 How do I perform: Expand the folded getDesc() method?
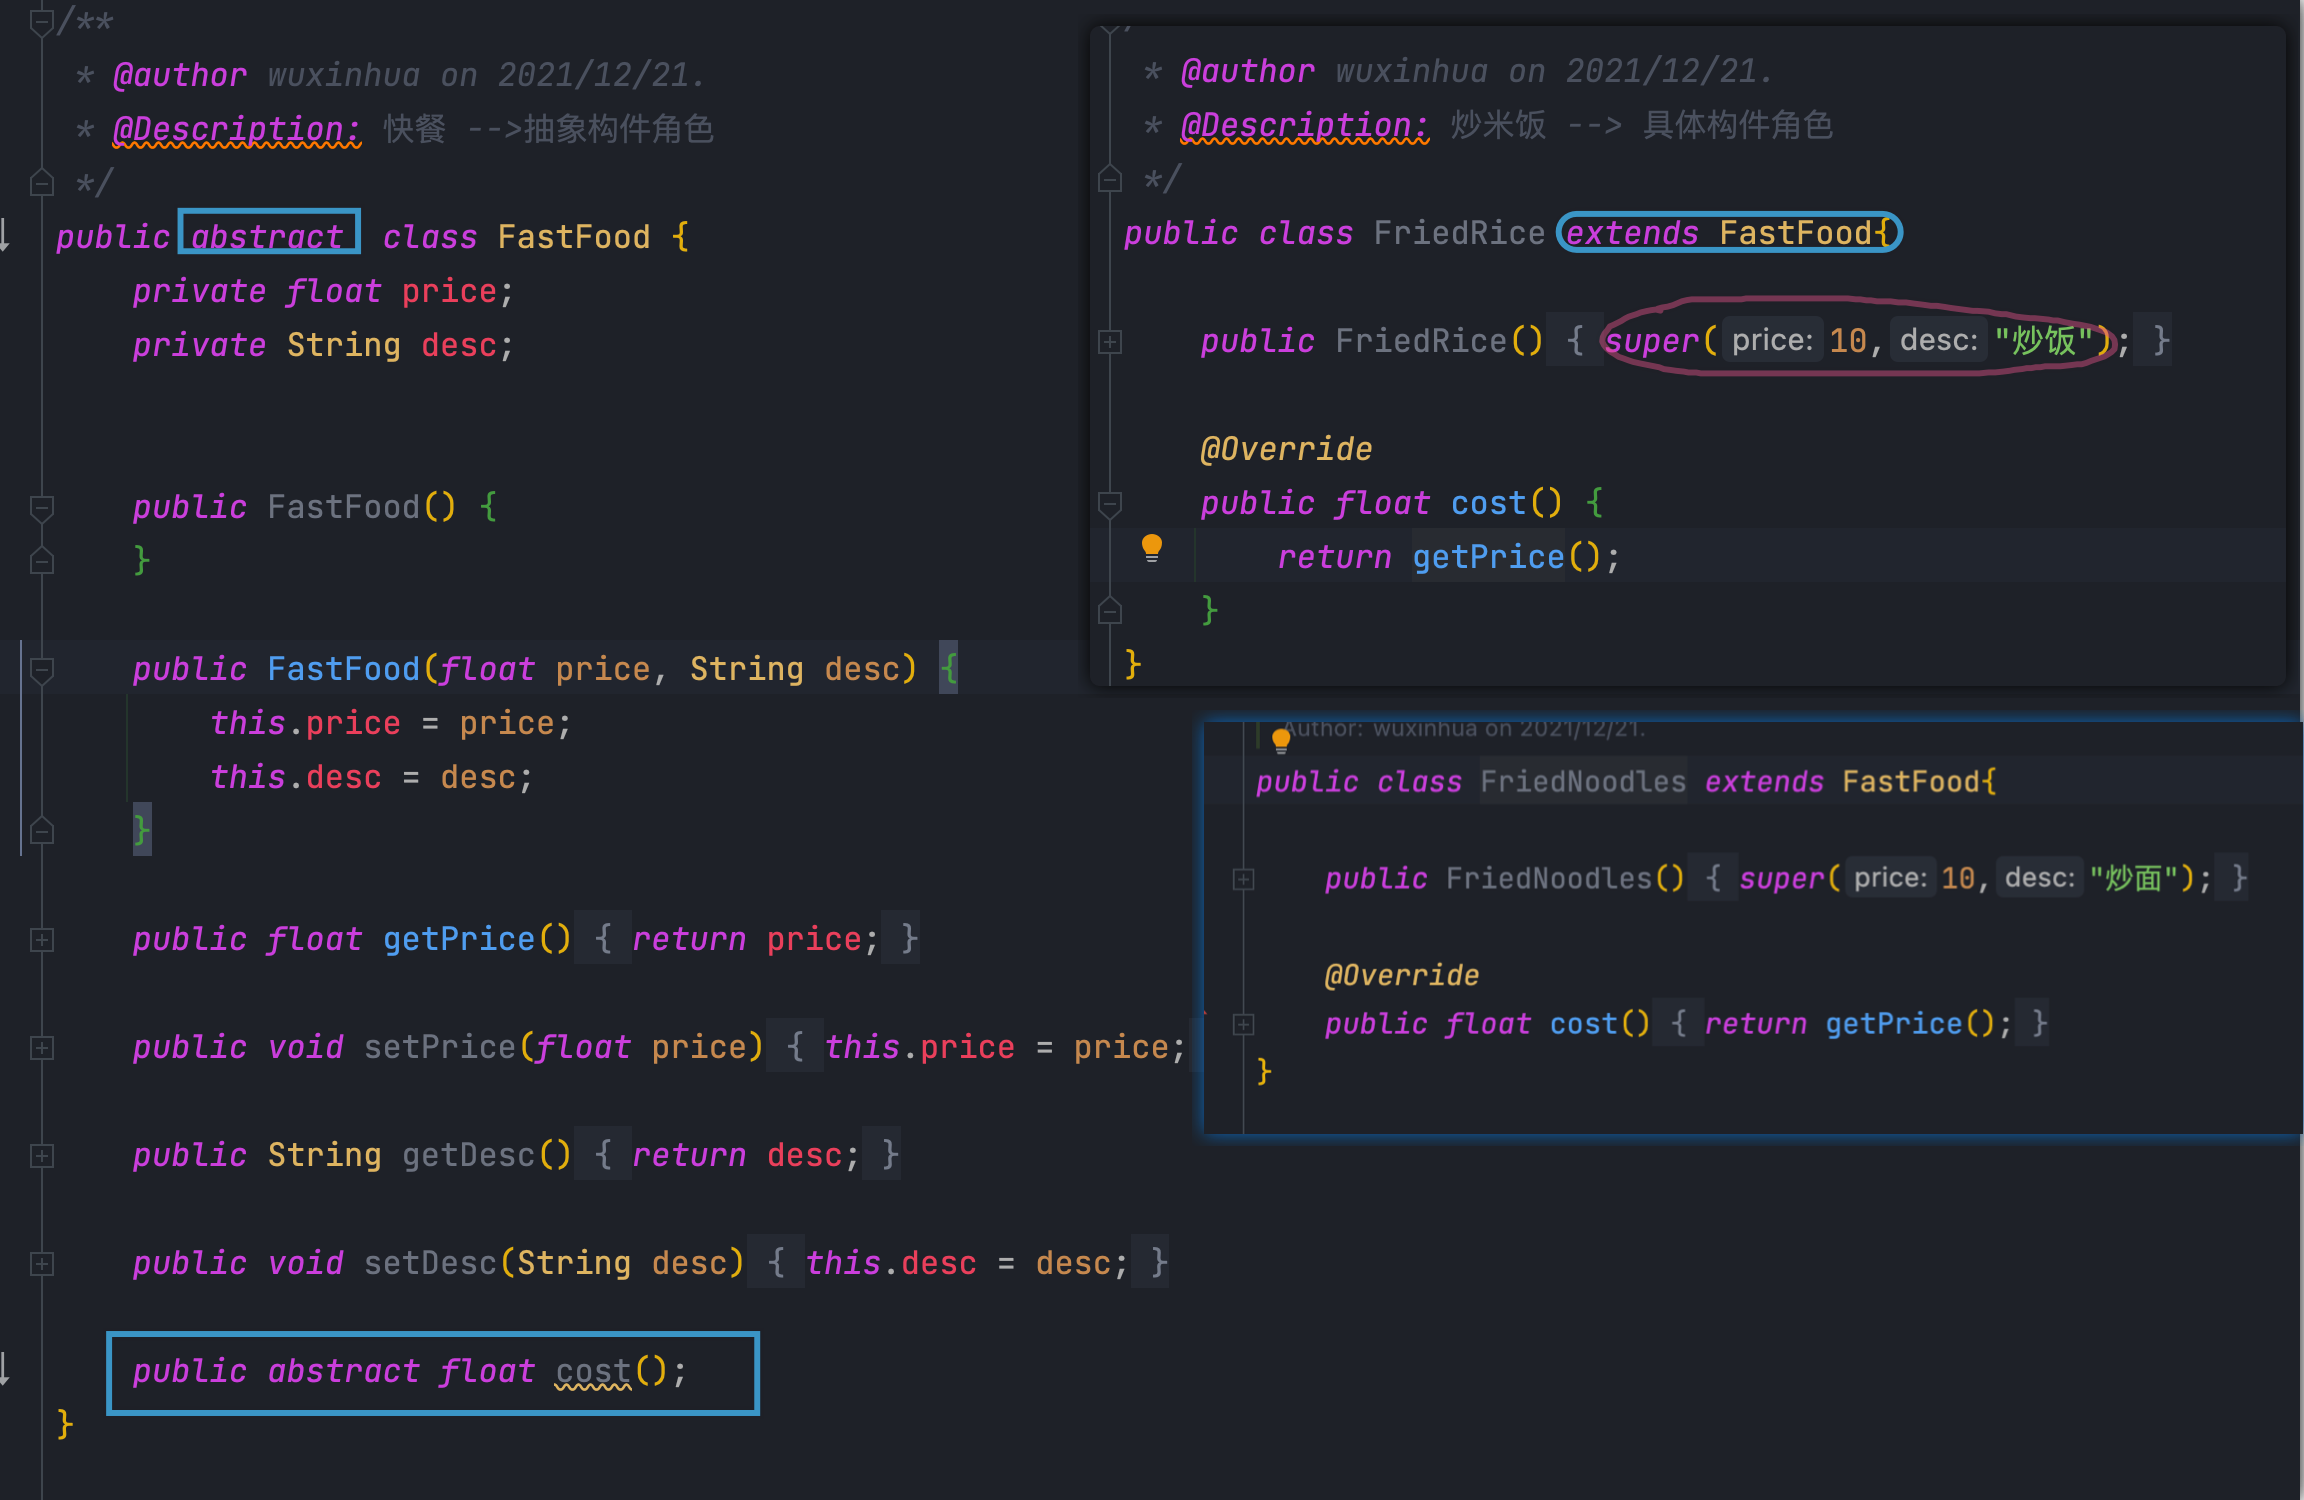point(41,1155)
